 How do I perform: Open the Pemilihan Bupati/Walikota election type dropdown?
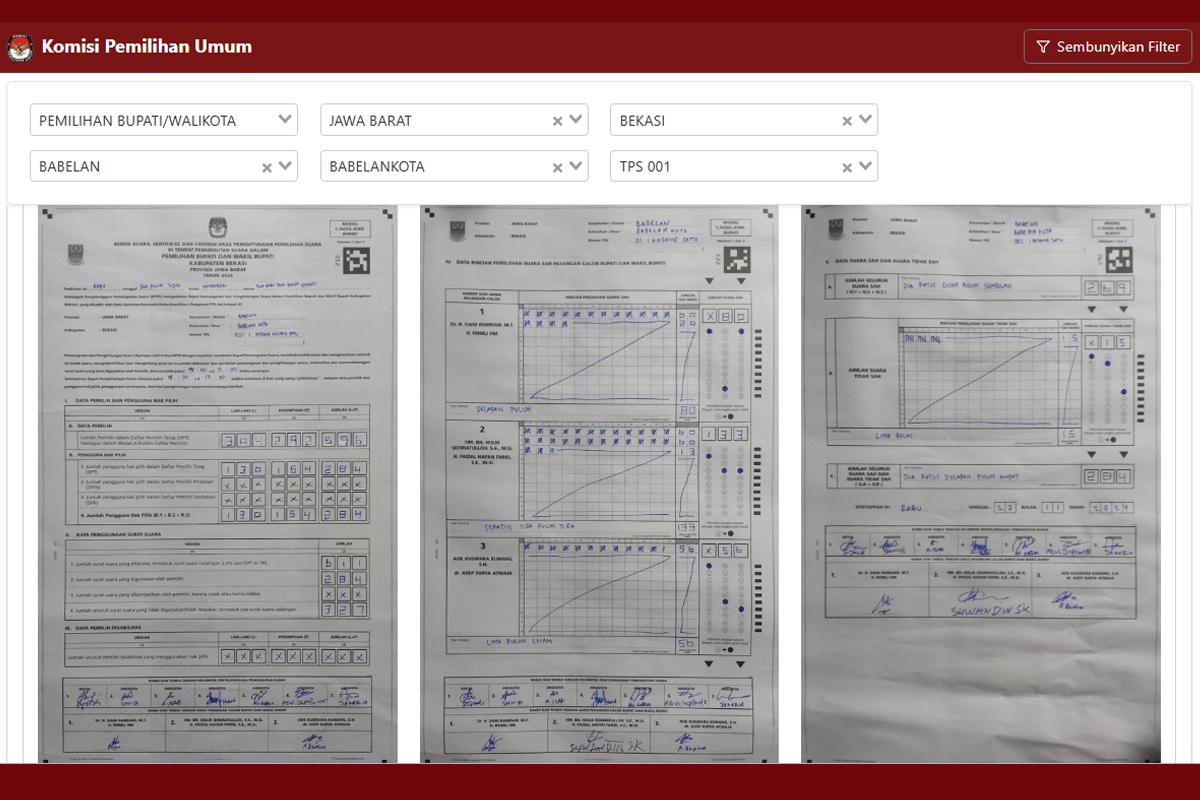pyautogui.click(x=164, y=120)
